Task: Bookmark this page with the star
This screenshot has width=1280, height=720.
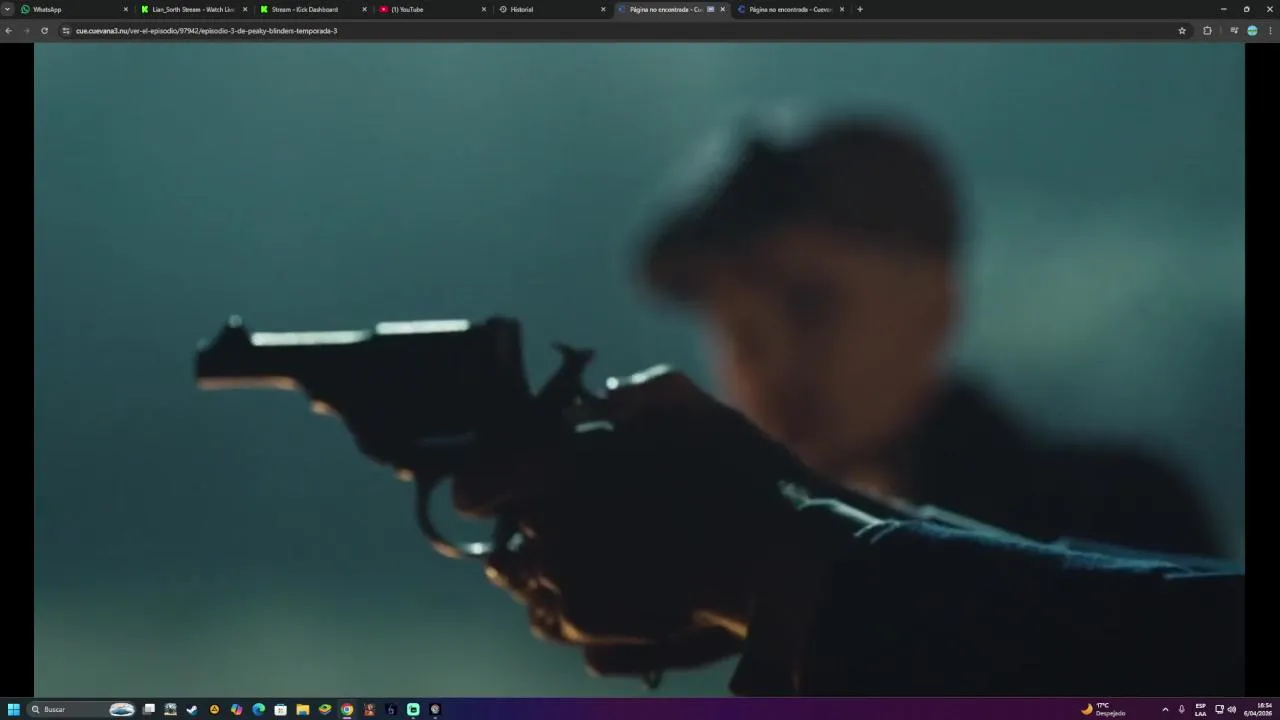Action: (x=1182, y=31)
